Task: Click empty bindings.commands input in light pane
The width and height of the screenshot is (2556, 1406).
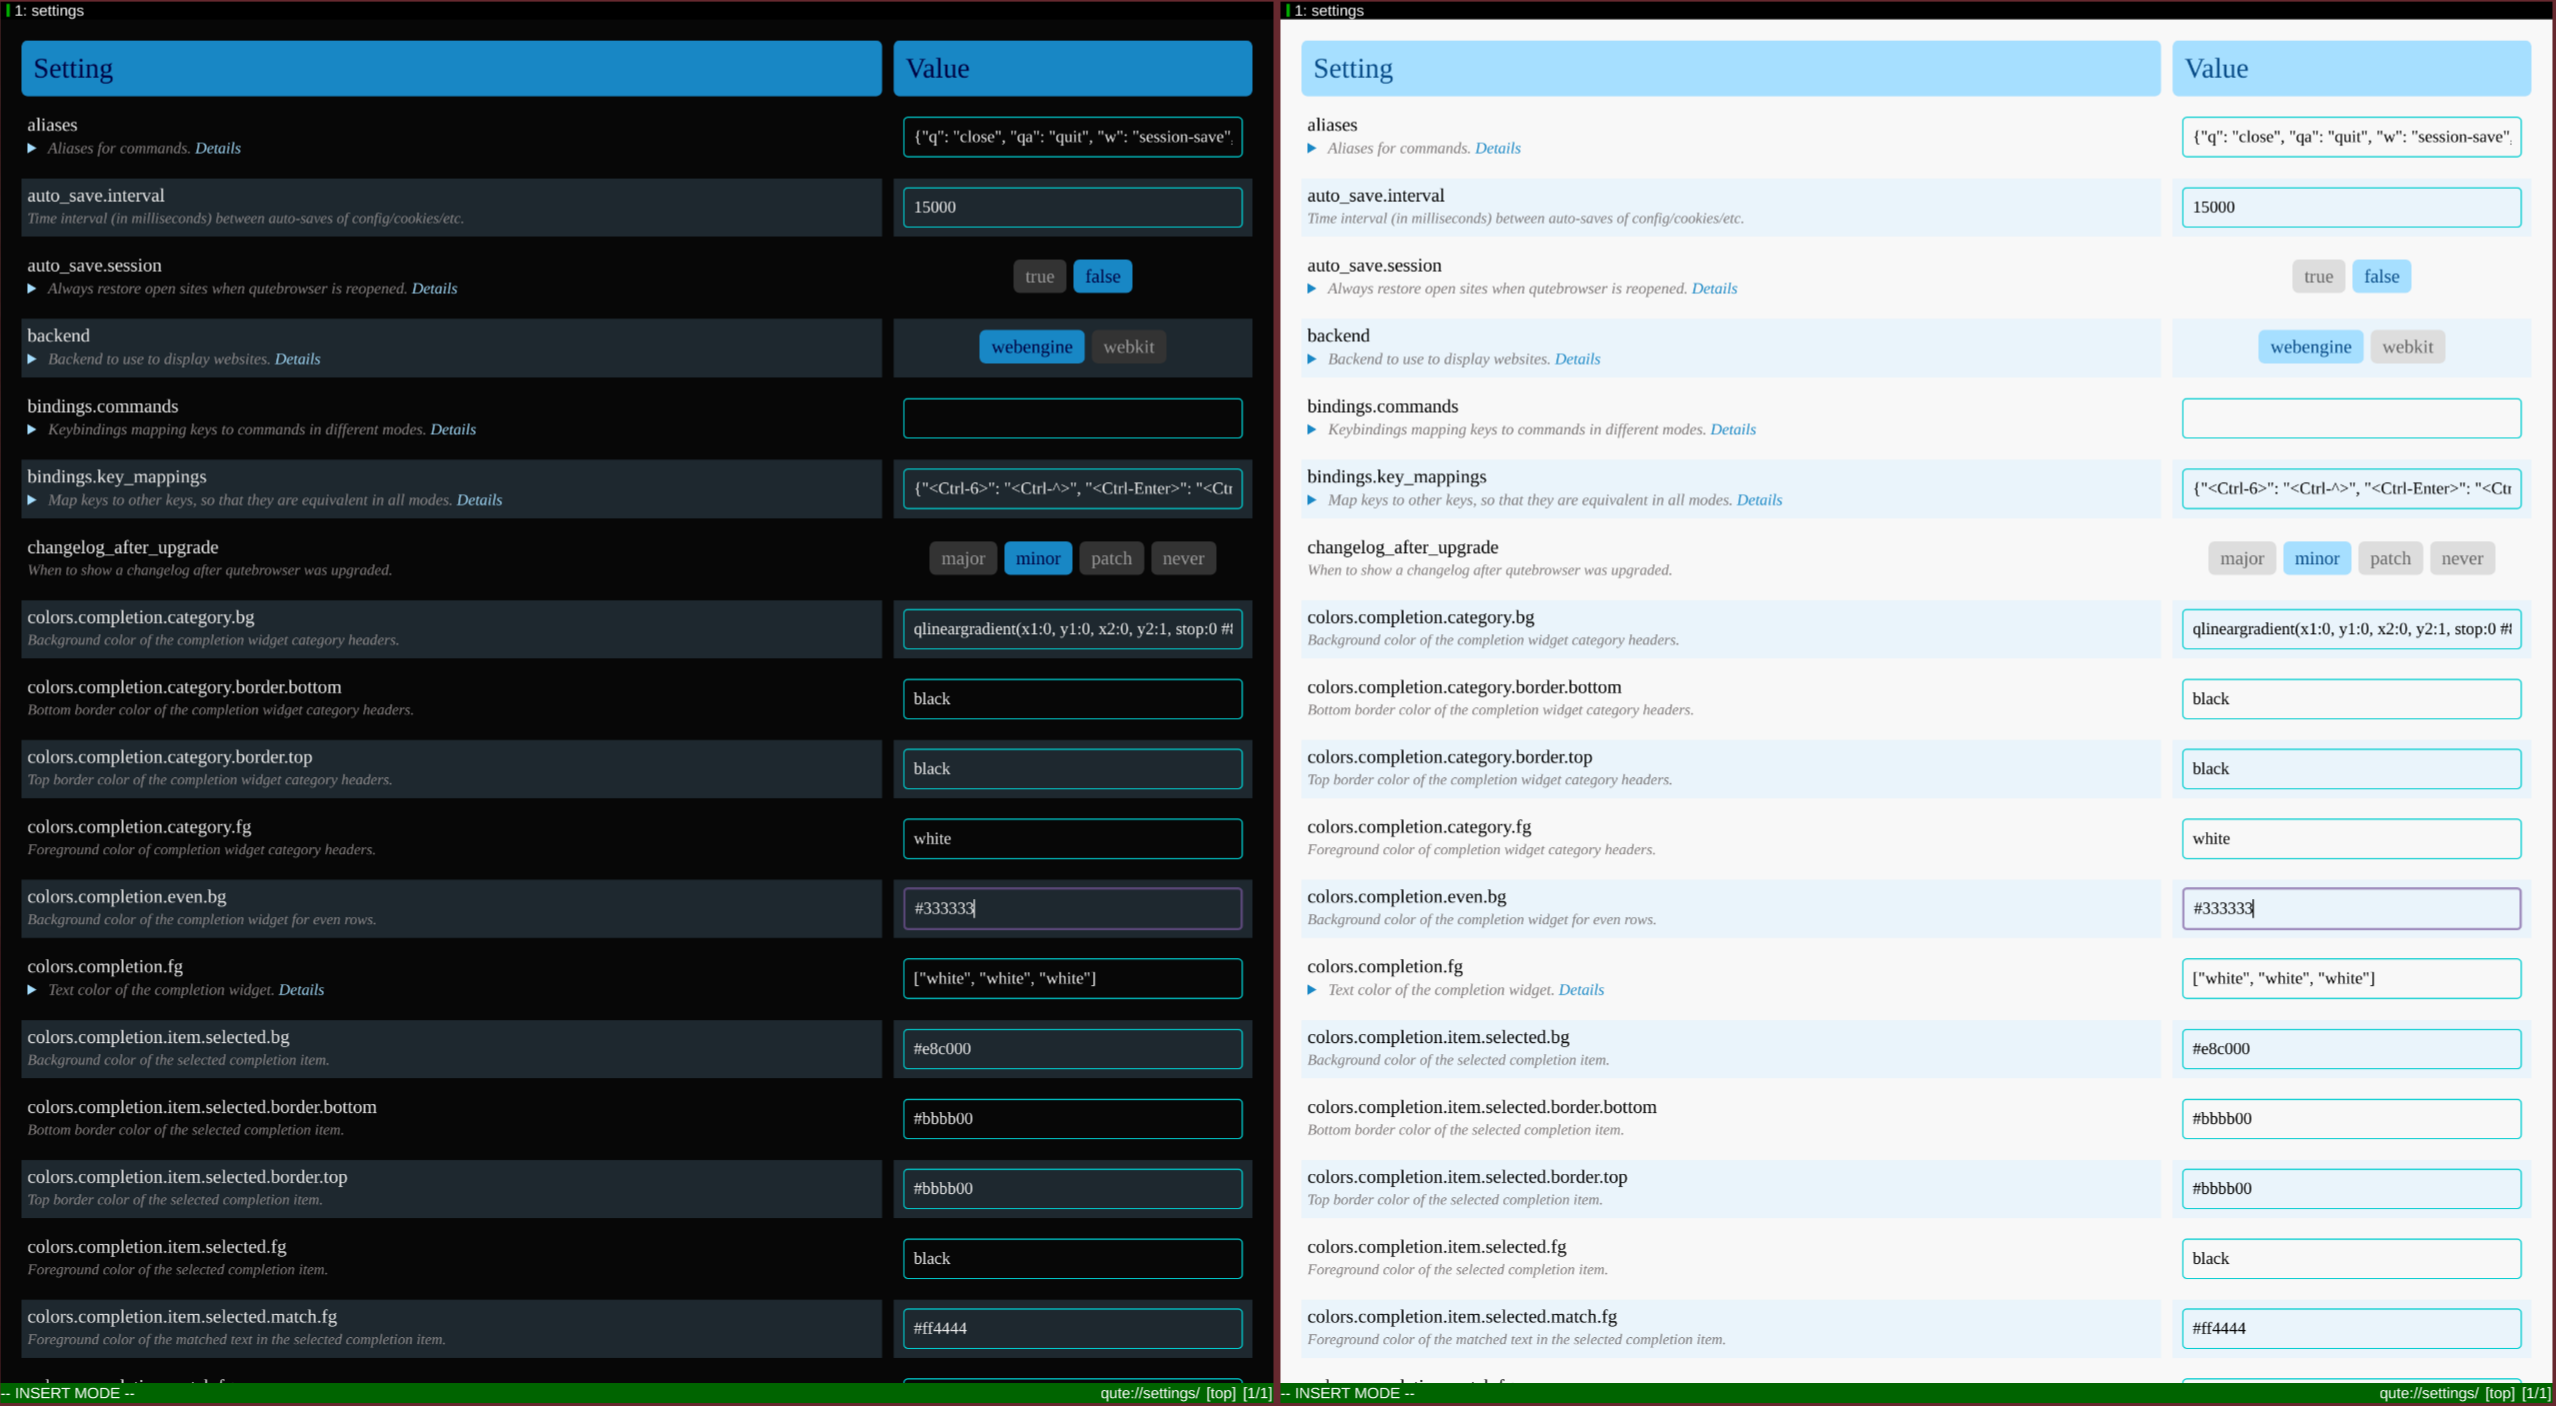Action: [x=2350, y=418]
